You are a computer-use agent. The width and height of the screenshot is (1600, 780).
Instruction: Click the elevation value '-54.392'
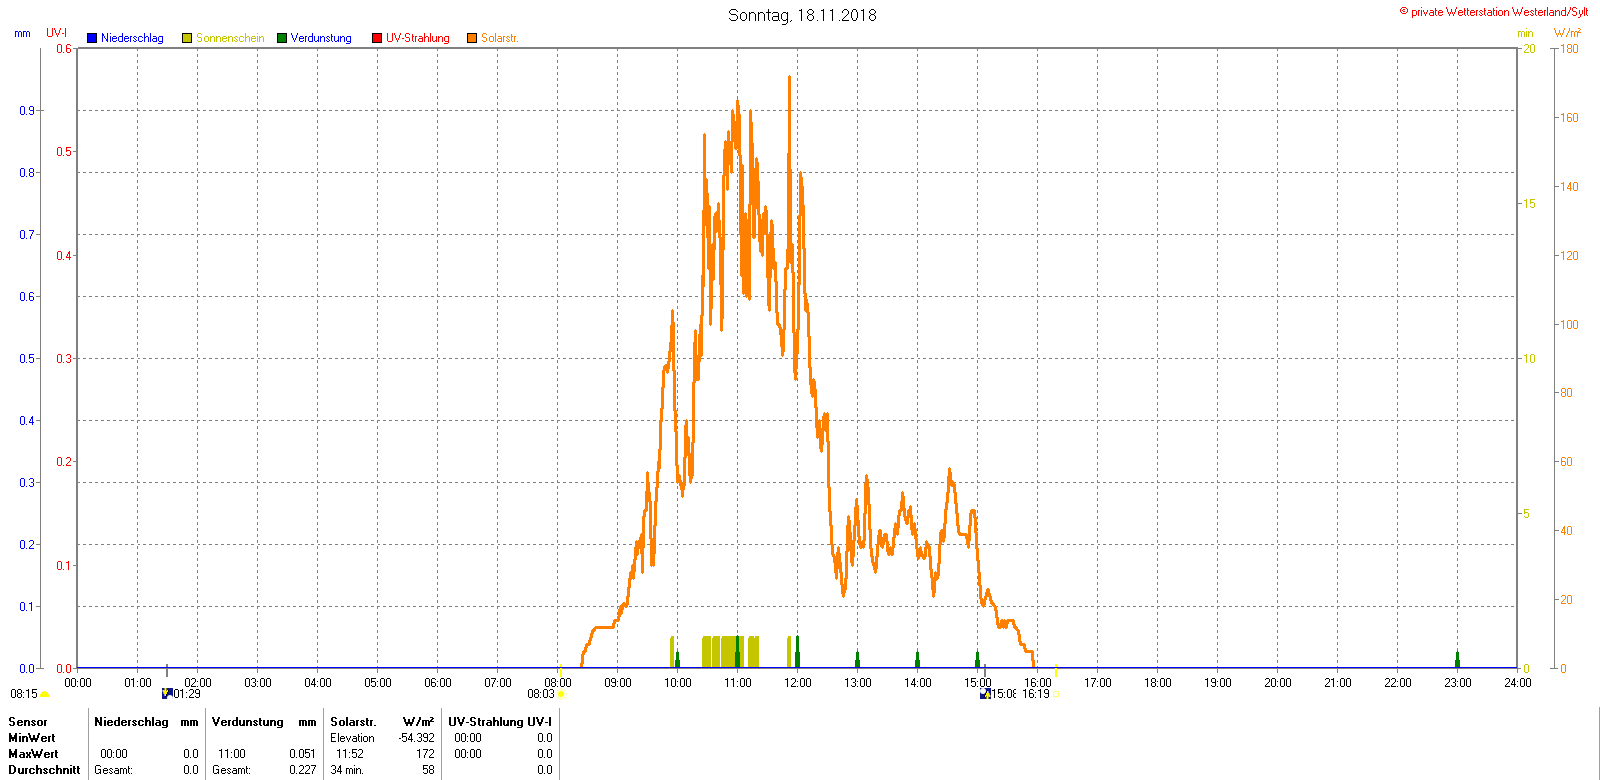(x=416, y=738)
